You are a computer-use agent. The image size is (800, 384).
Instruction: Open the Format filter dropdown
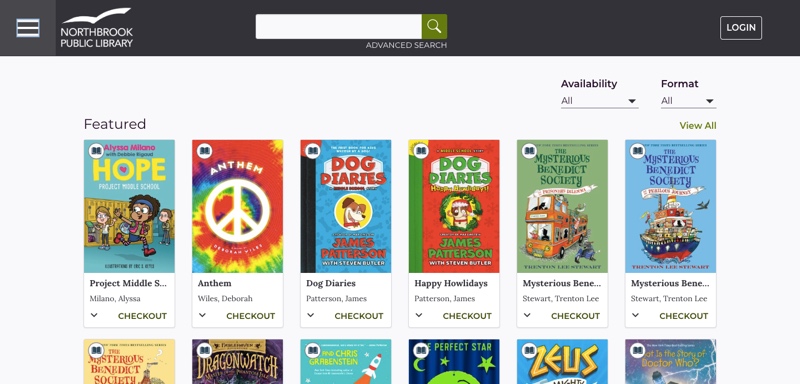pyautogui.click(x=688, y=101)
